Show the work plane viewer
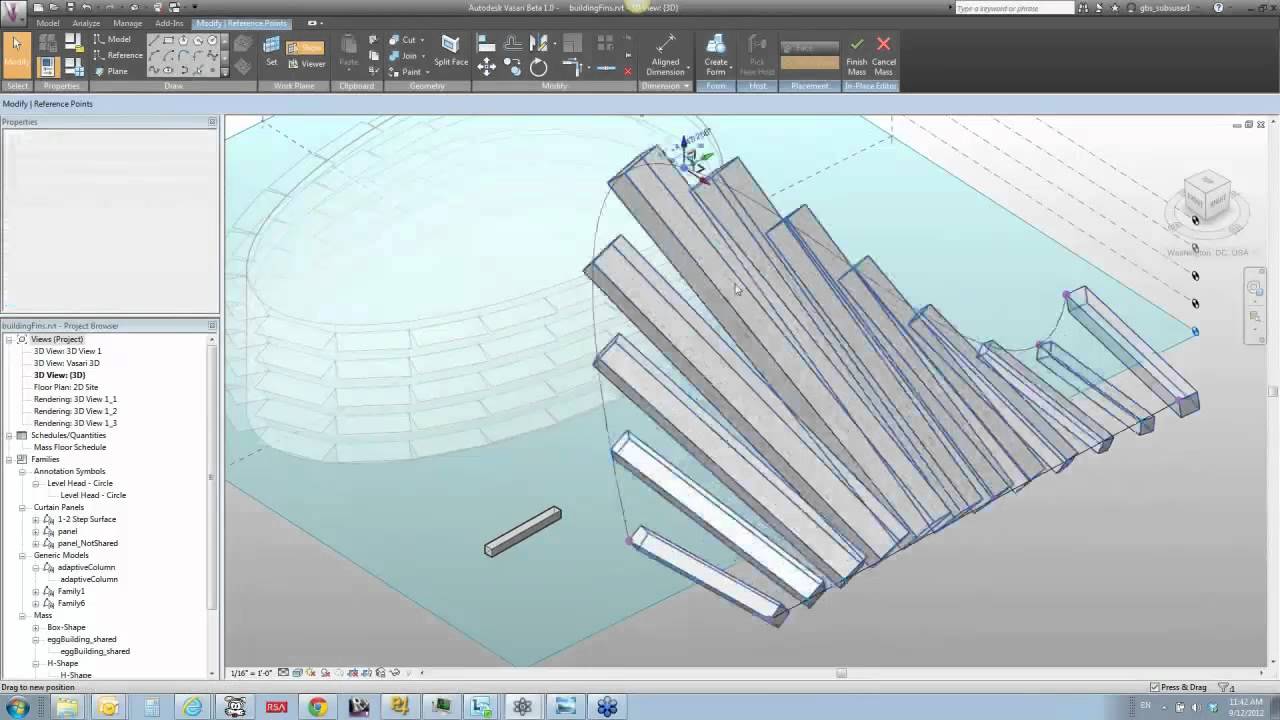The height and width of the screenshot is (720, 1280). (x=313, y=63)
